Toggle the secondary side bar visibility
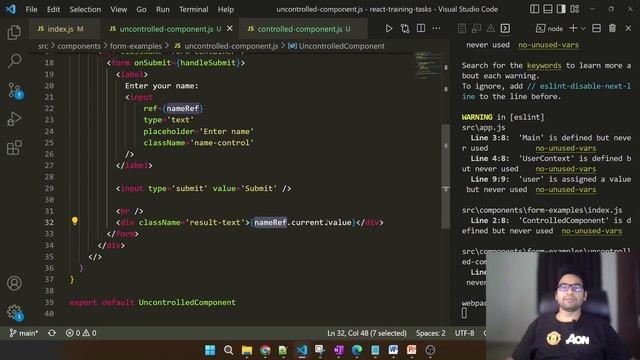 [561, 9]
